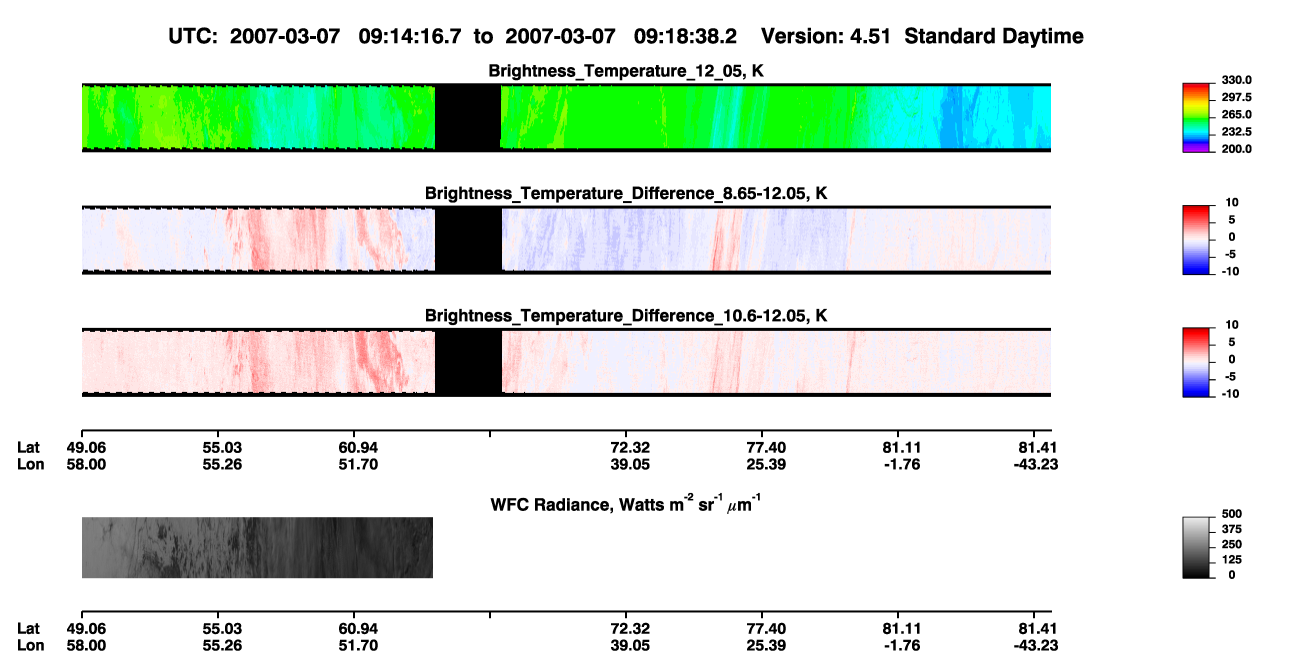Click the '265.0' colorbar tick label
The image size is (1300, 667).
point(1238,115)
